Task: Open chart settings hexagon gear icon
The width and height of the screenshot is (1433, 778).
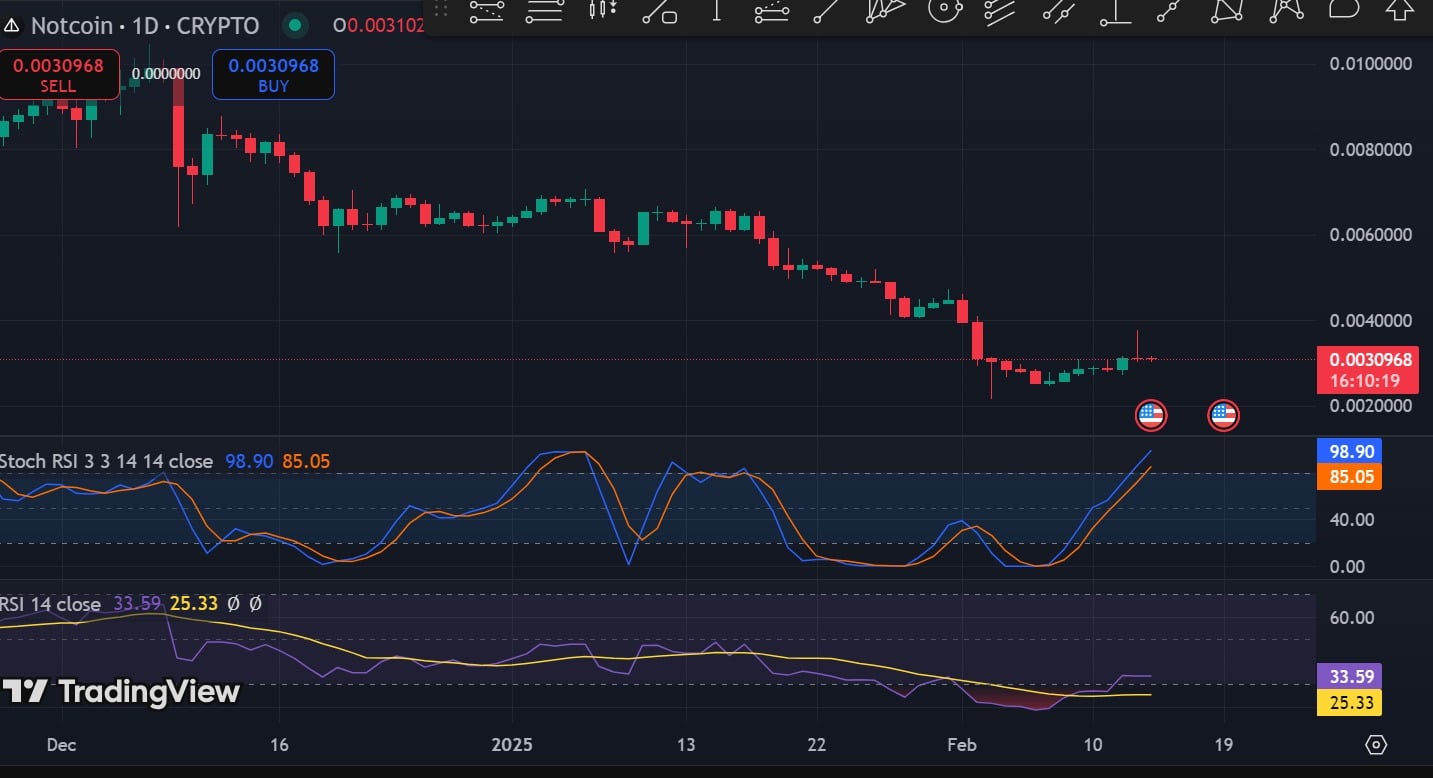Action: point(1376,745)
